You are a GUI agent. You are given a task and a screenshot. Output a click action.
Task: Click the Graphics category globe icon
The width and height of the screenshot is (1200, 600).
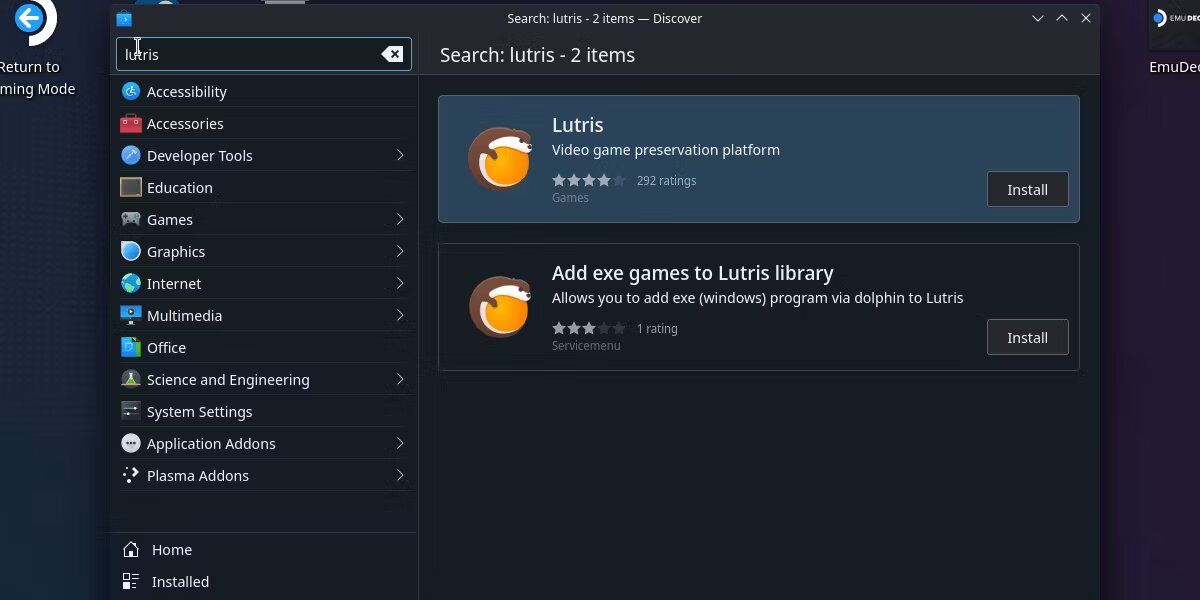(x=131, y=251)
